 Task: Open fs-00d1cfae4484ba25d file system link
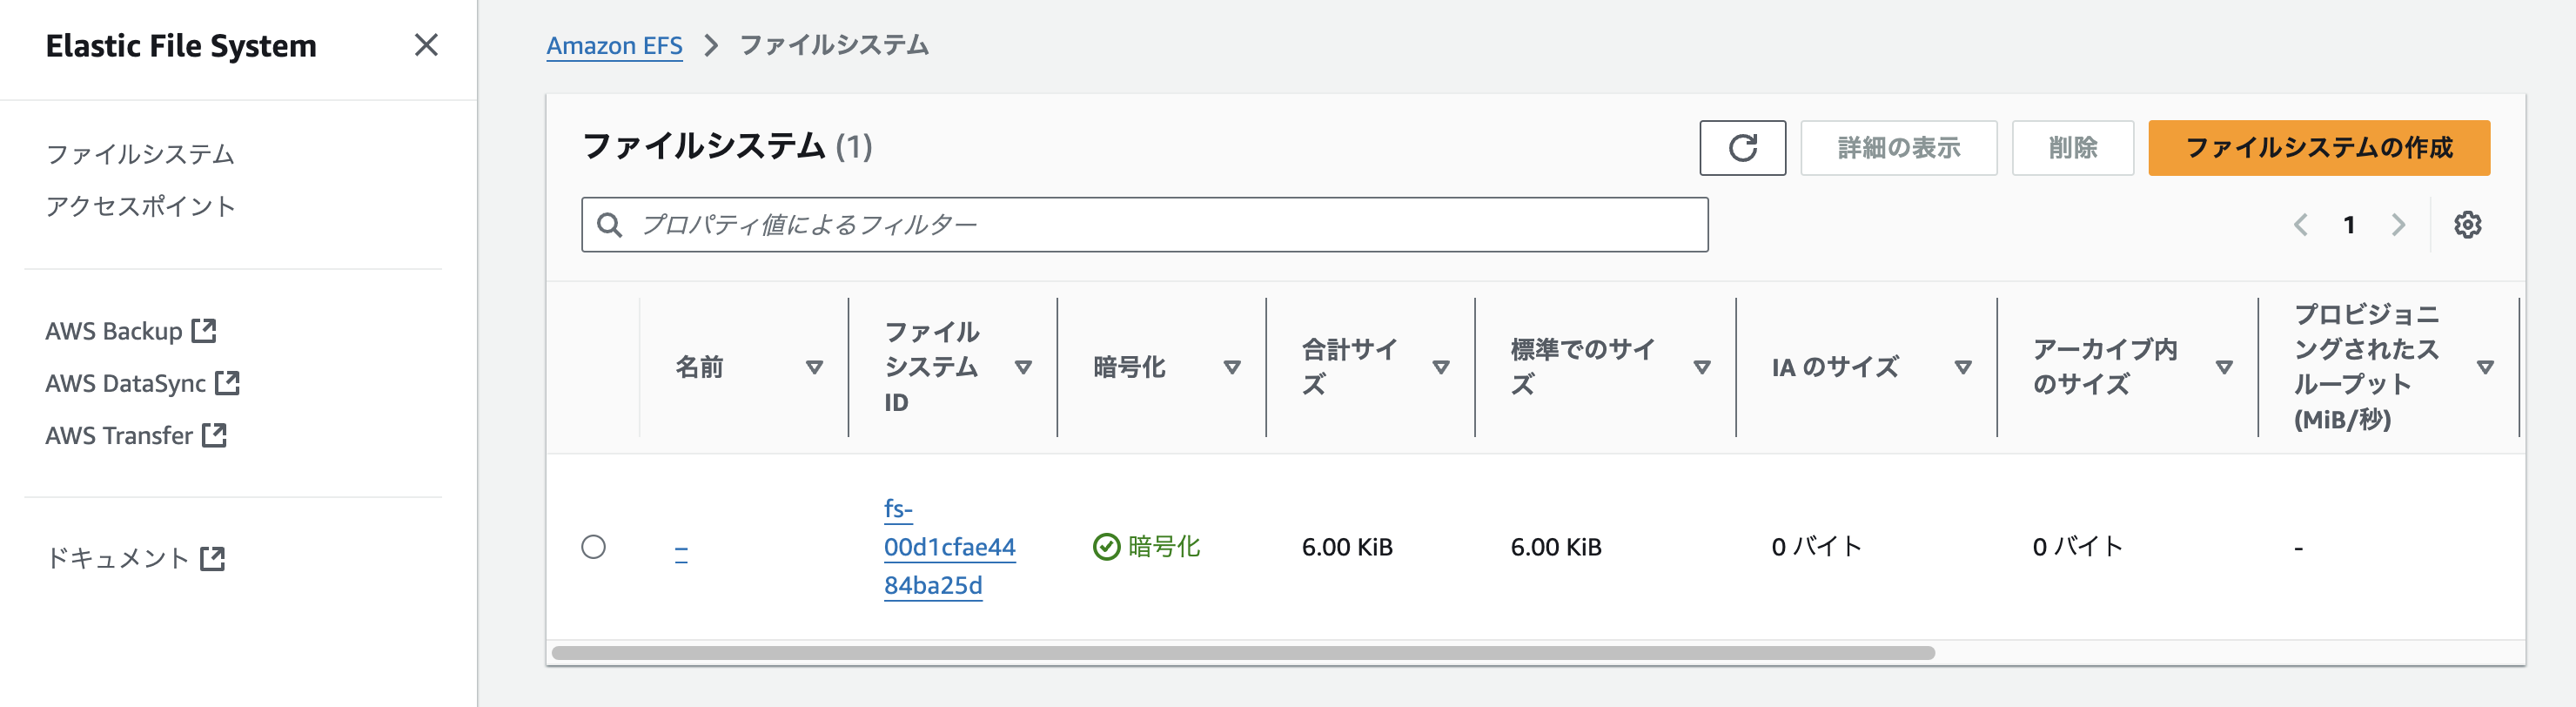pos(949,547)
